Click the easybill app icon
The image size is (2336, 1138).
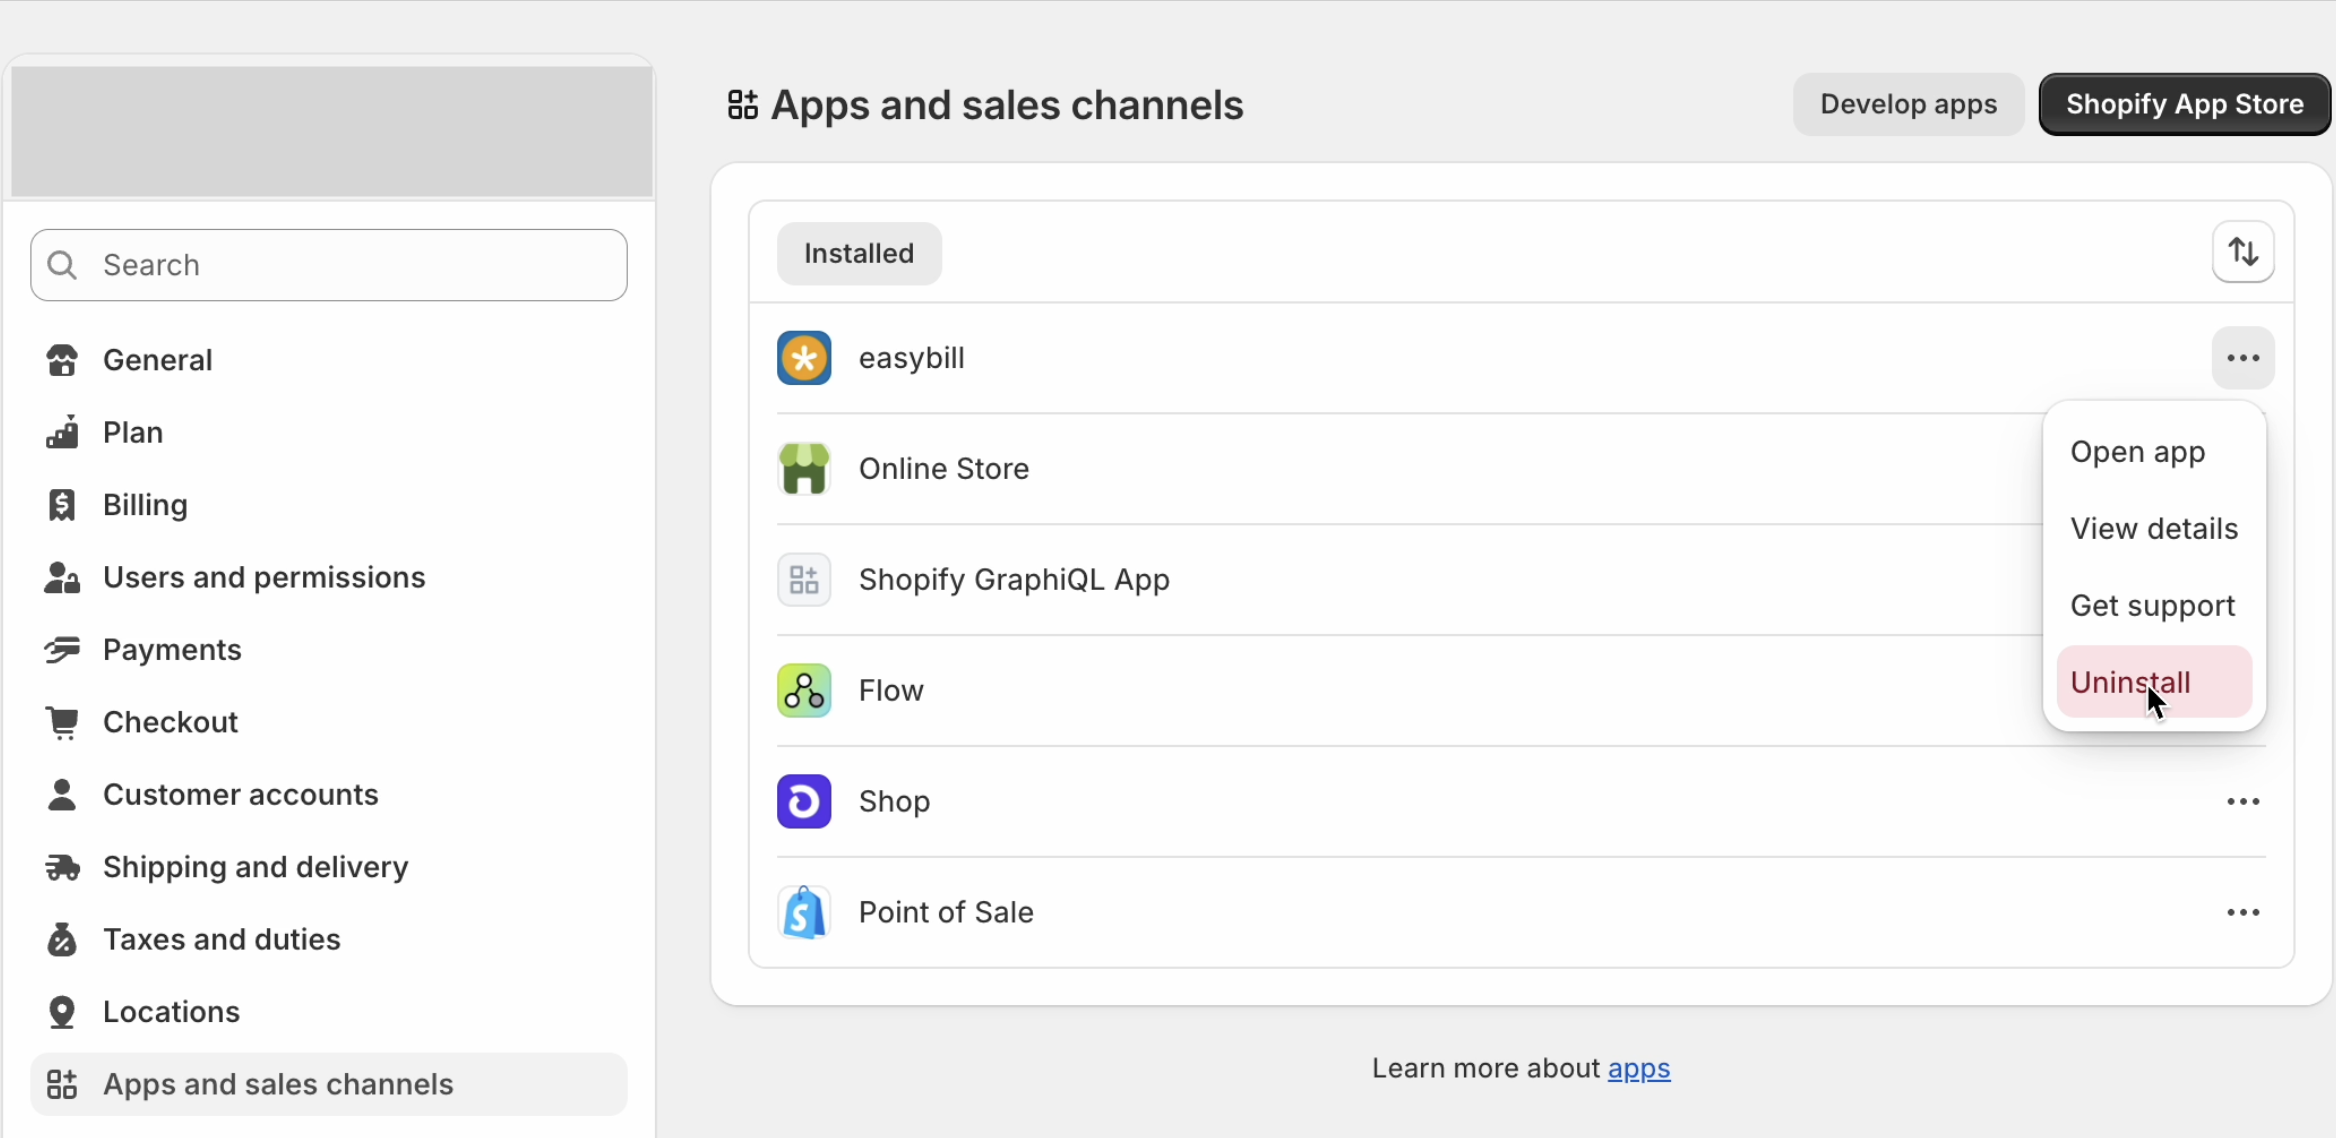tap(804, 358)
